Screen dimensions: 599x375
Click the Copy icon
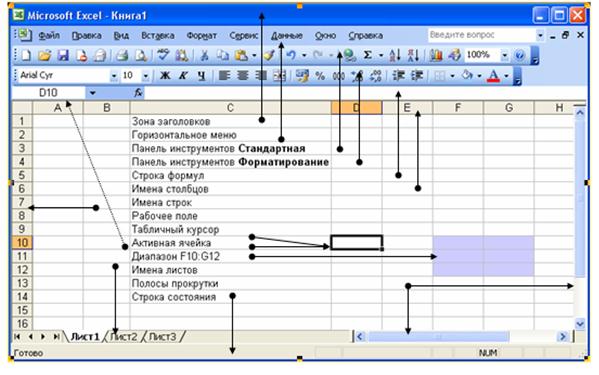(223, 56)
